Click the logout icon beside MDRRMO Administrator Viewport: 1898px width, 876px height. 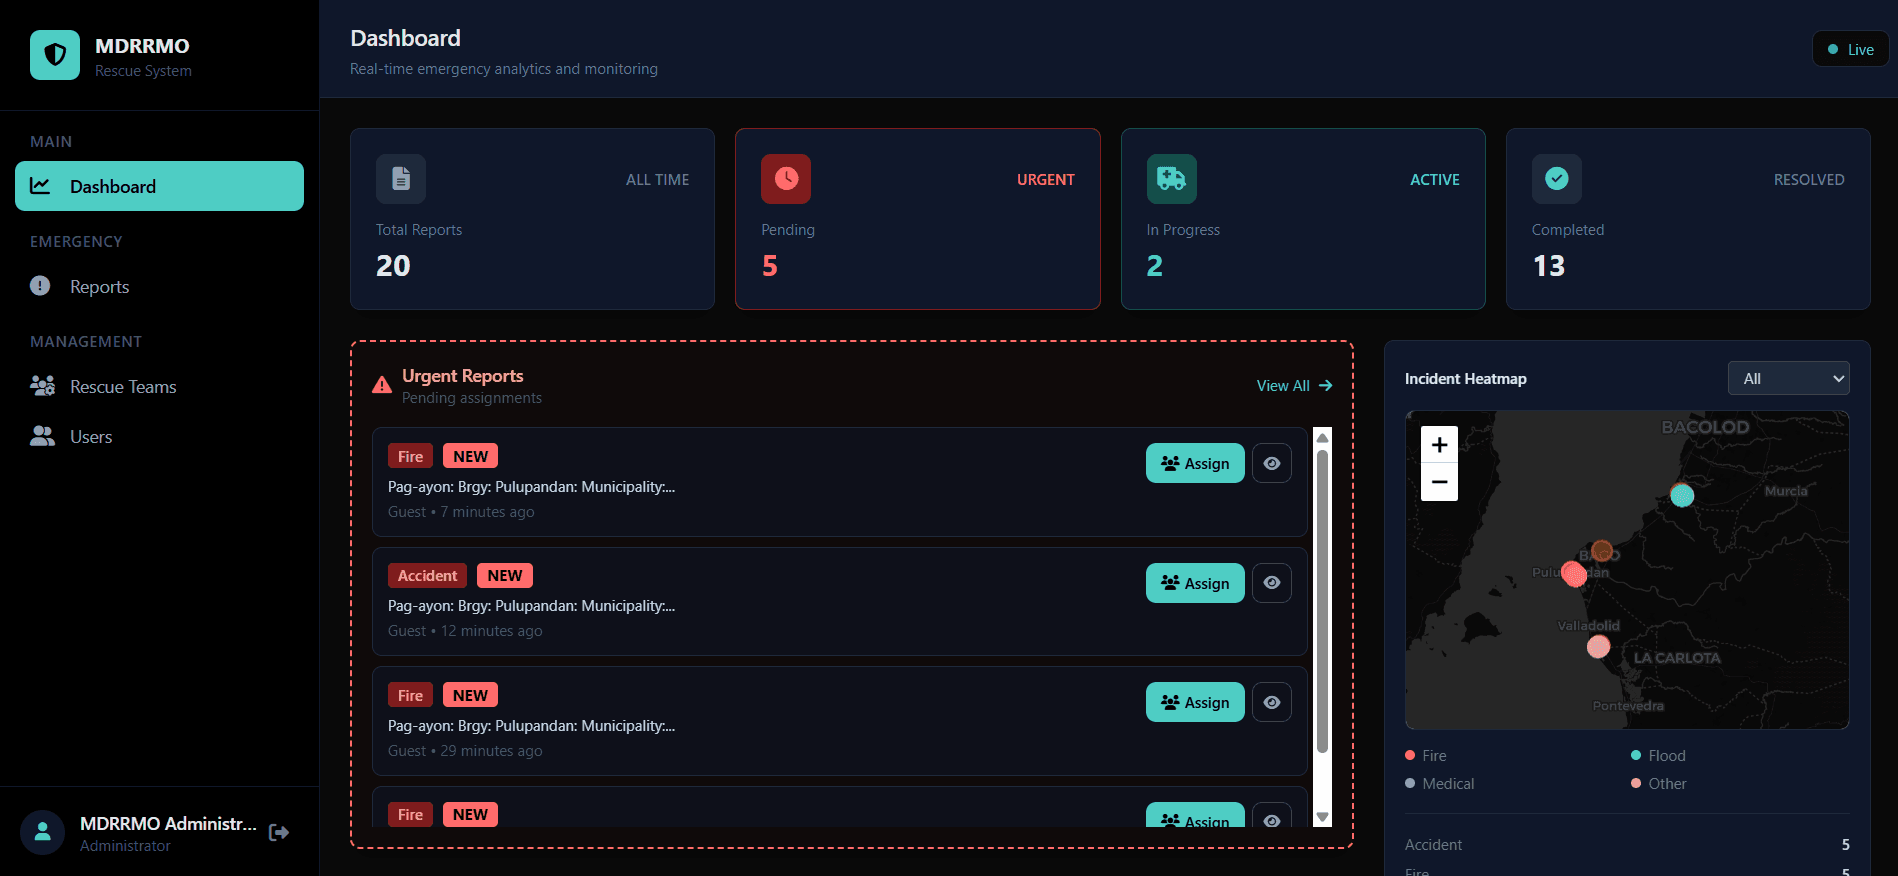(279, 832)
